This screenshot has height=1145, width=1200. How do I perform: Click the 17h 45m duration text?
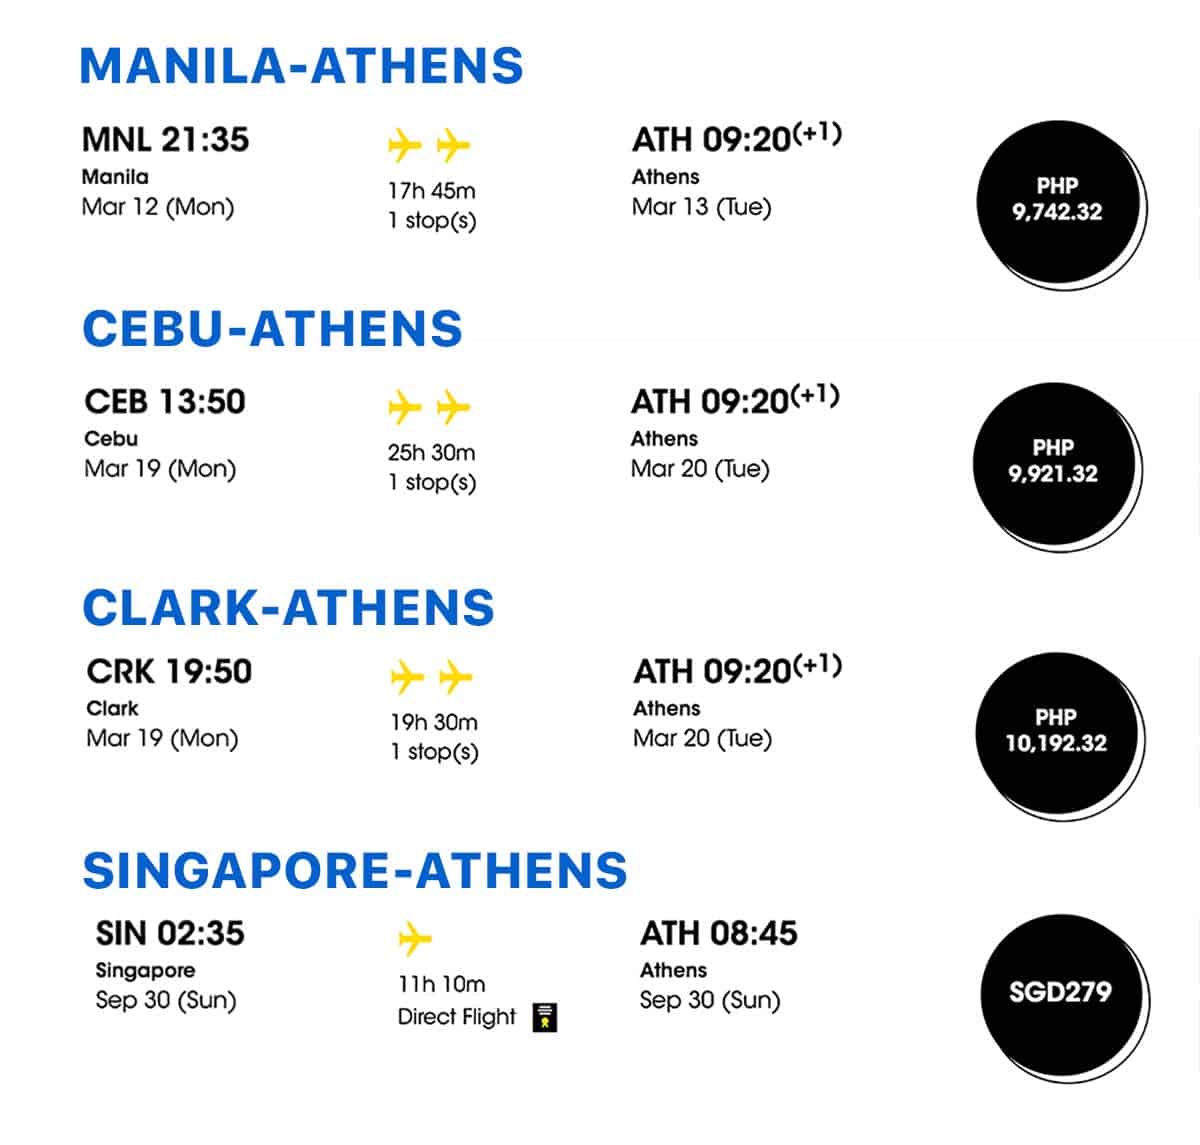[x=432, y=191]
